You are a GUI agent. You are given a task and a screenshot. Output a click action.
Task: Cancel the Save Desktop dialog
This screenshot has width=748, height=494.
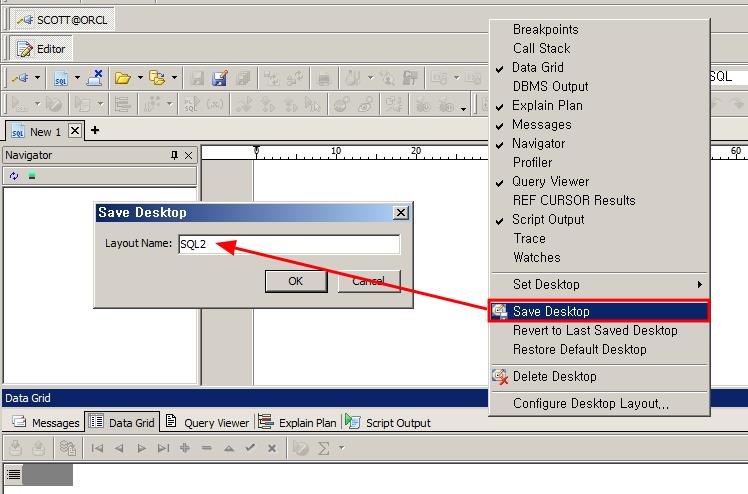click(368, 281)
